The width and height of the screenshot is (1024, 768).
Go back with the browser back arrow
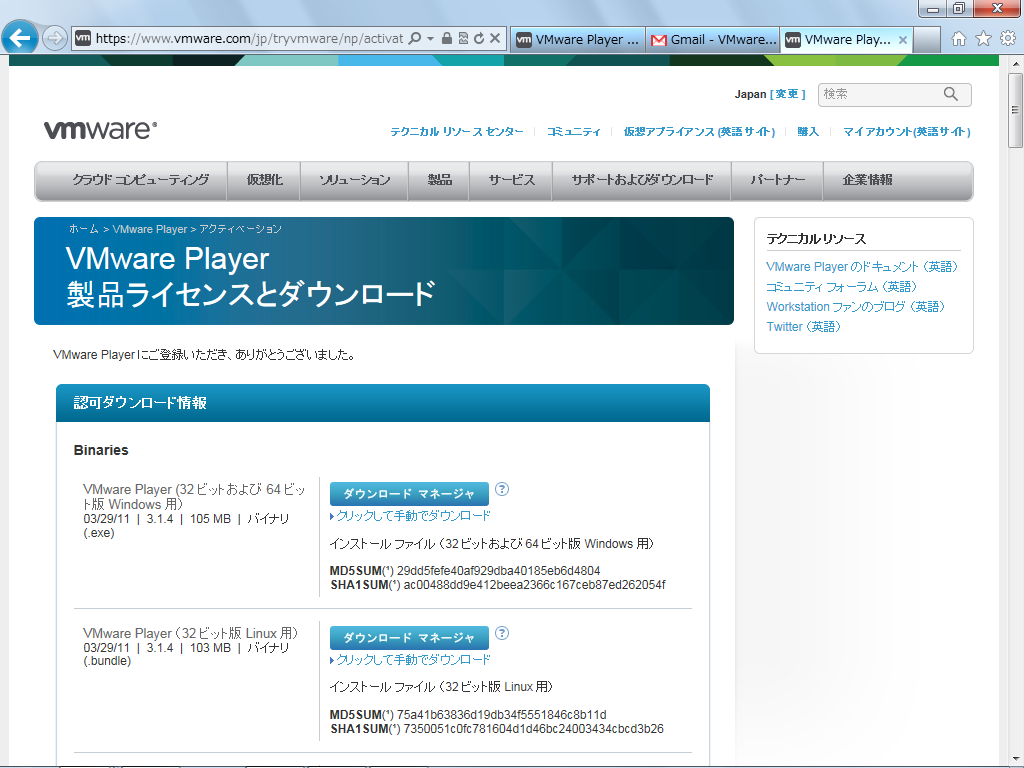click(20, 38)
